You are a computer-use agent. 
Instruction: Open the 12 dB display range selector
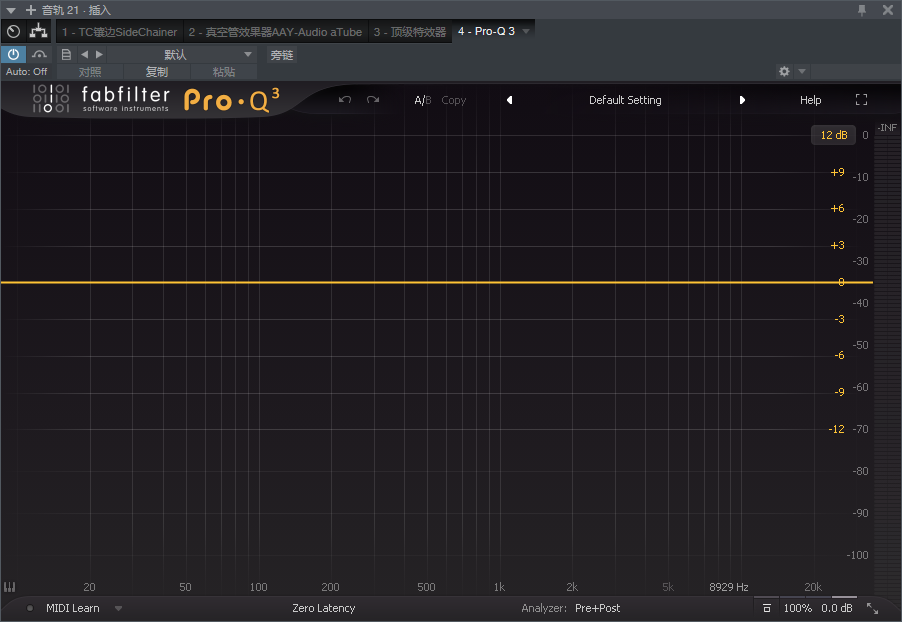tap(834, 135)
